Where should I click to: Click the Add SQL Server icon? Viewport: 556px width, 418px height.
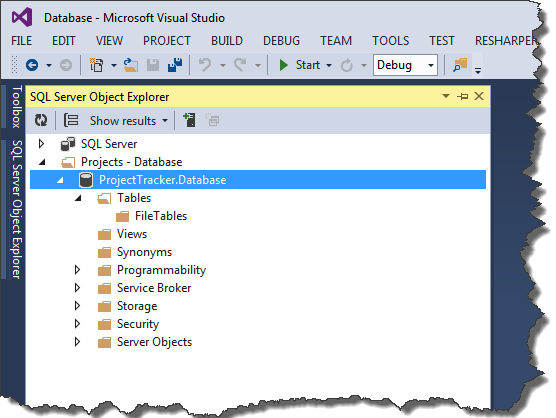189,120
